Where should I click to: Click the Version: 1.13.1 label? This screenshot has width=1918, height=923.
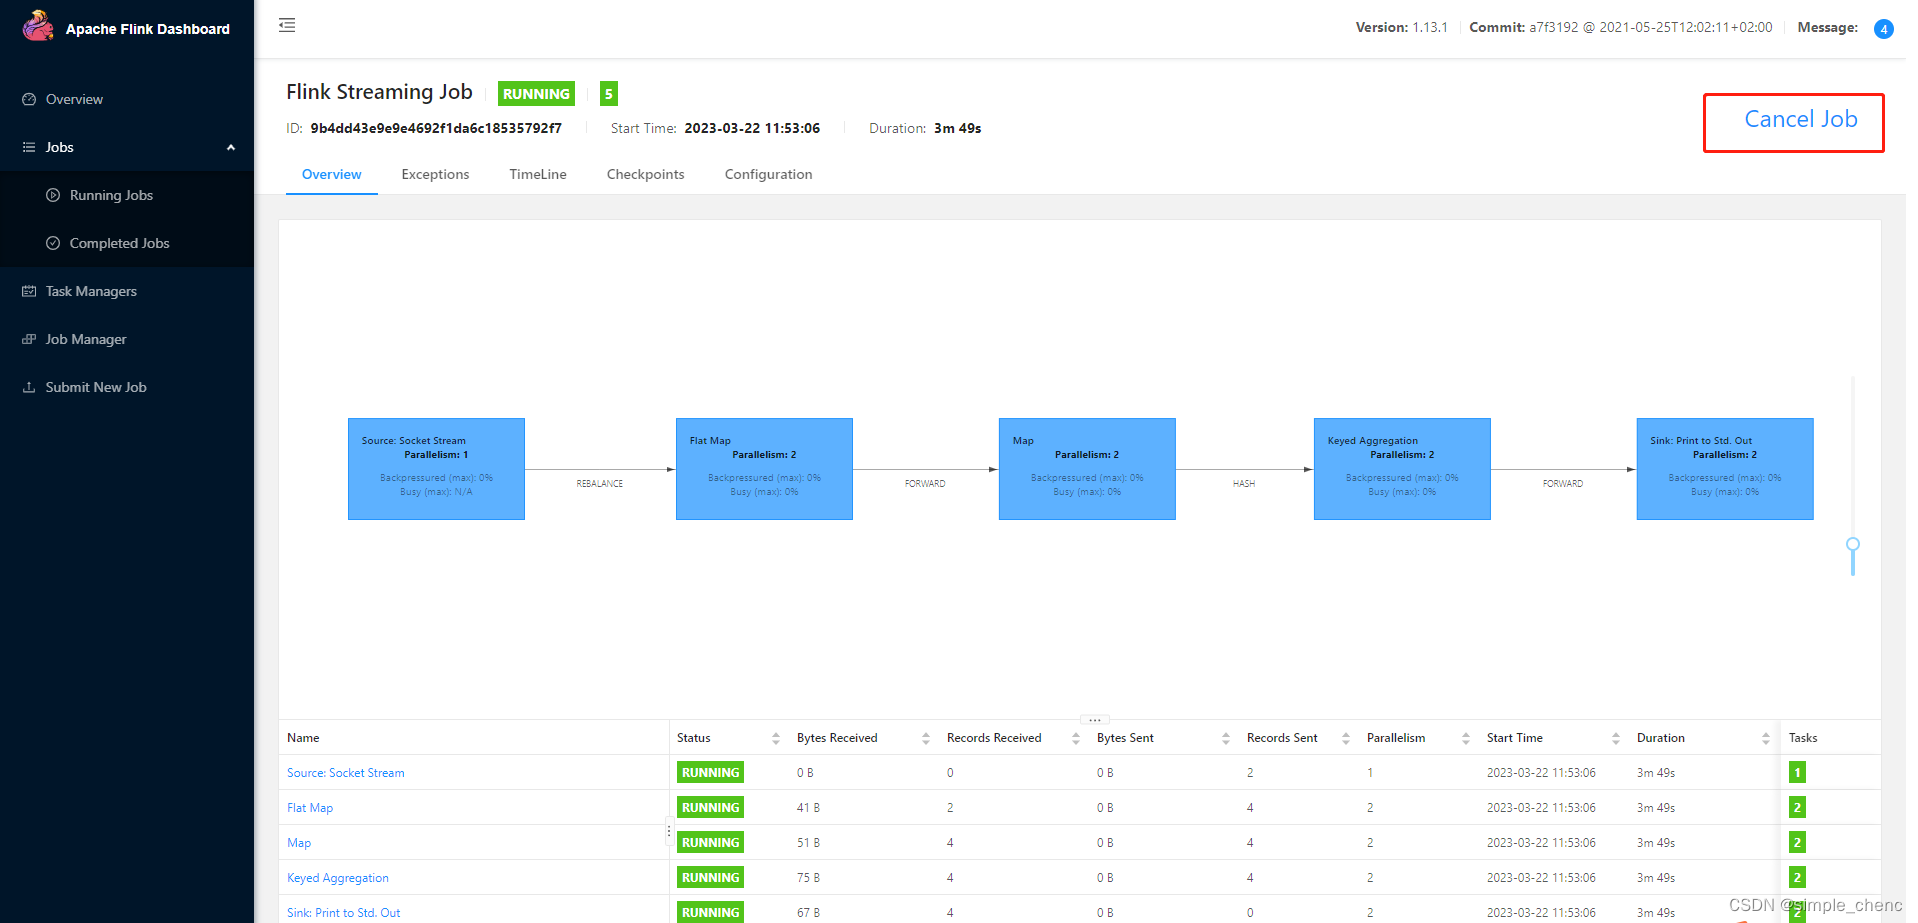pyautogui.click(x=1401, y=27)
